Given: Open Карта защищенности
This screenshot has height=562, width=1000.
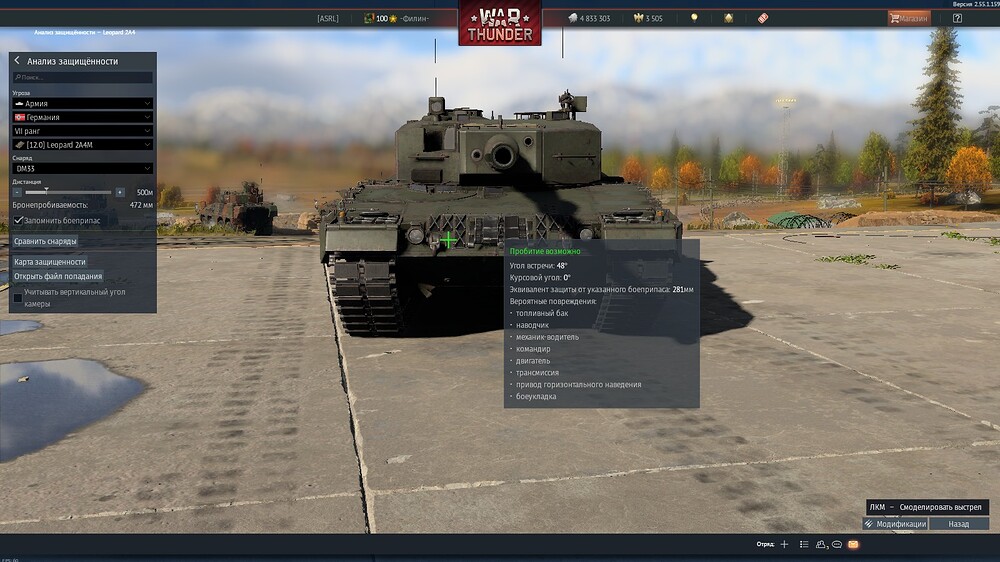Looking at the screenshot, I should pyautogui.click(x=50, y=262).
